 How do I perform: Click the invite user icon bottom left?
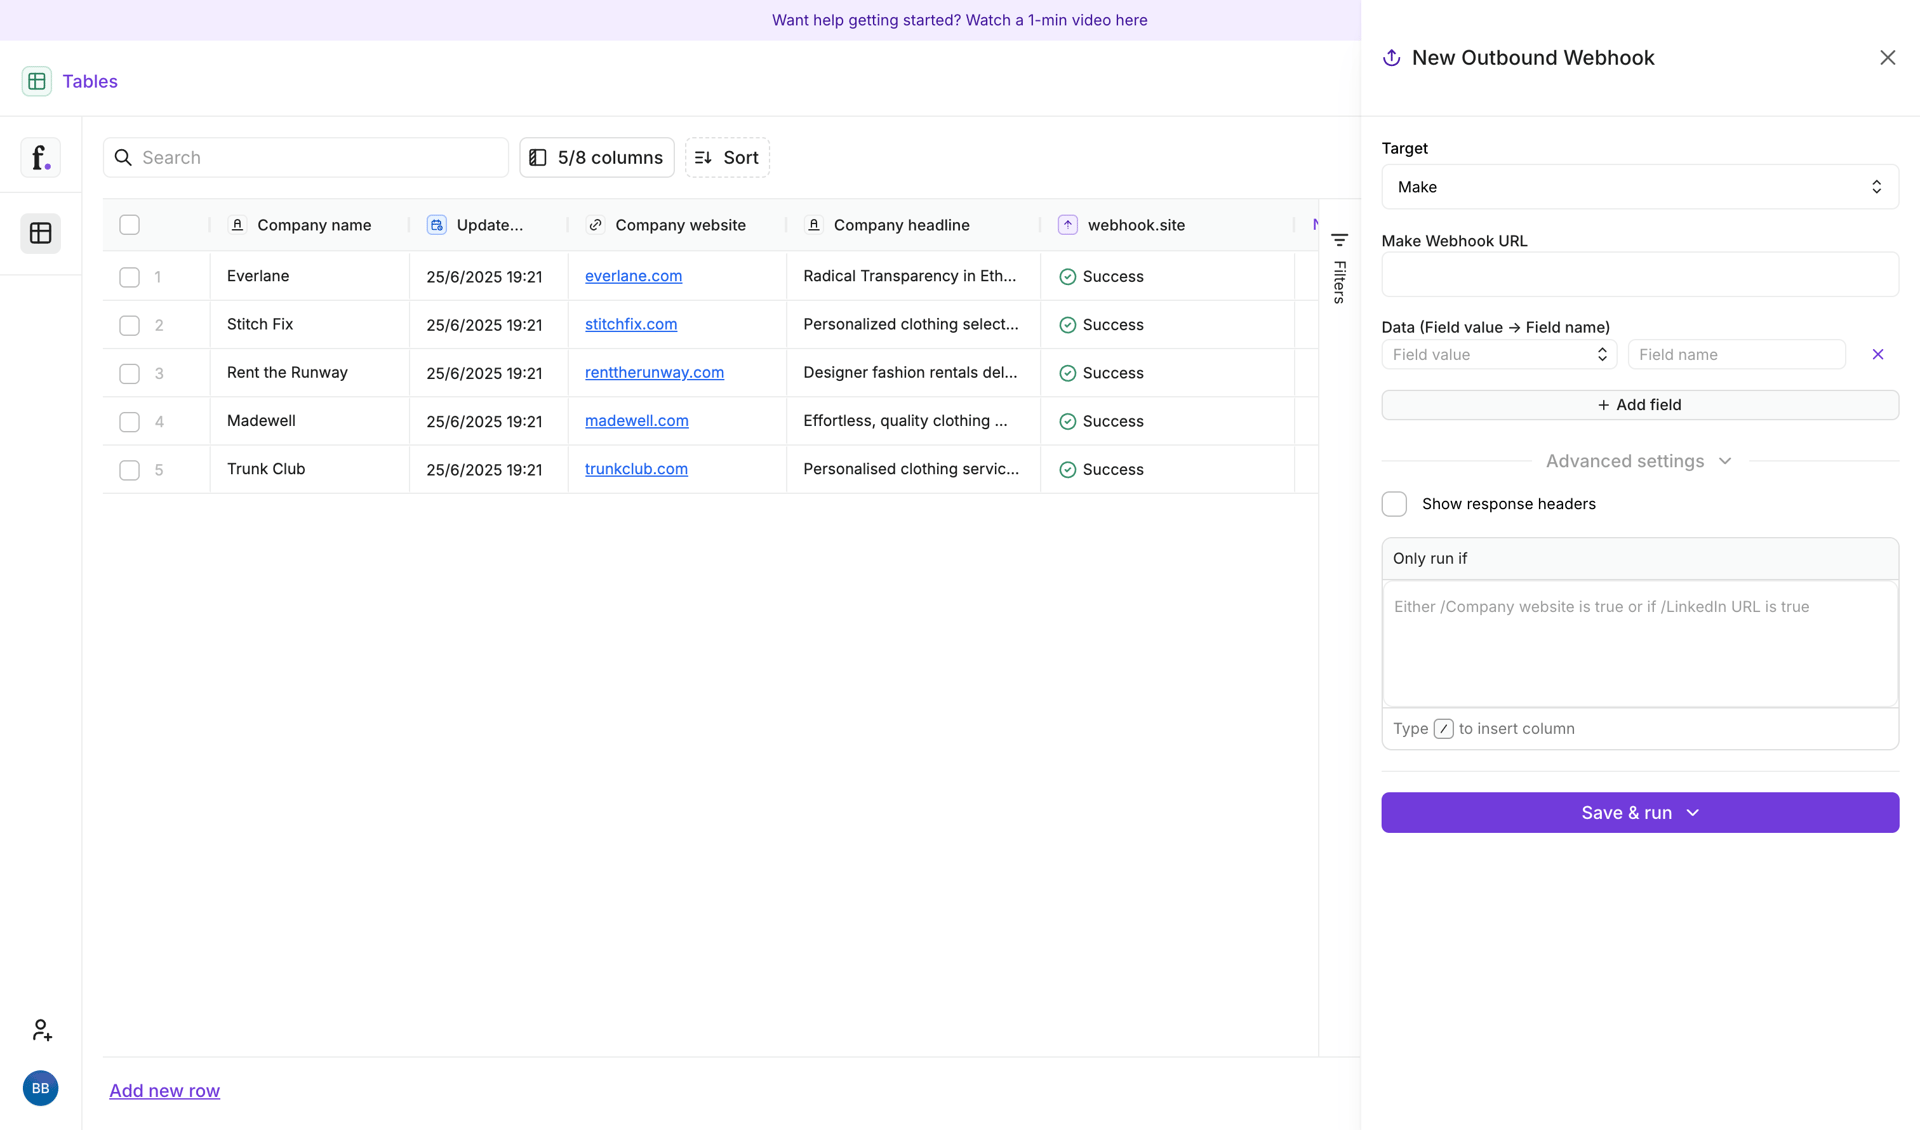(41, 1030)
